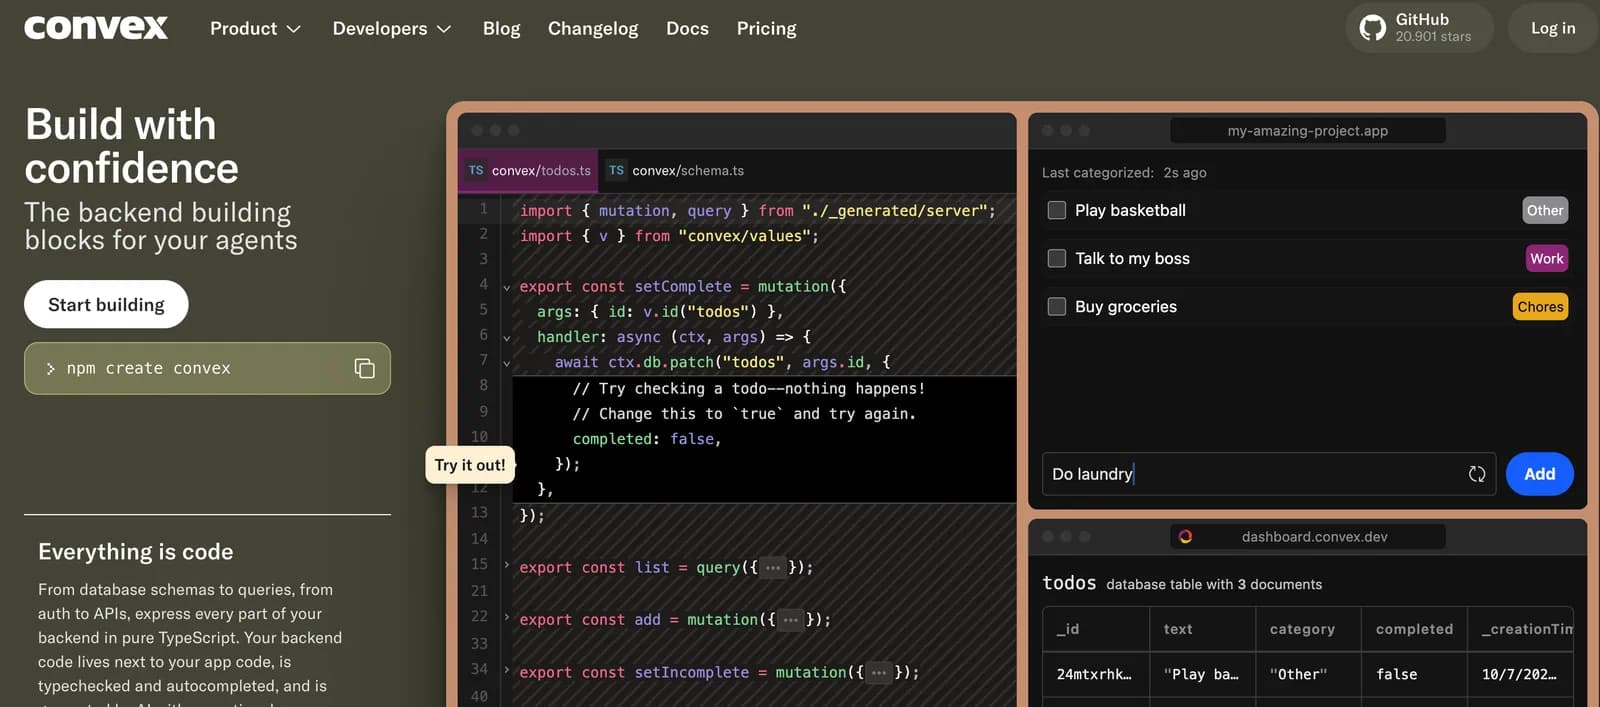Collapse the handler fold on line 6
This screenshot has height=707, width=1600.
506,338
